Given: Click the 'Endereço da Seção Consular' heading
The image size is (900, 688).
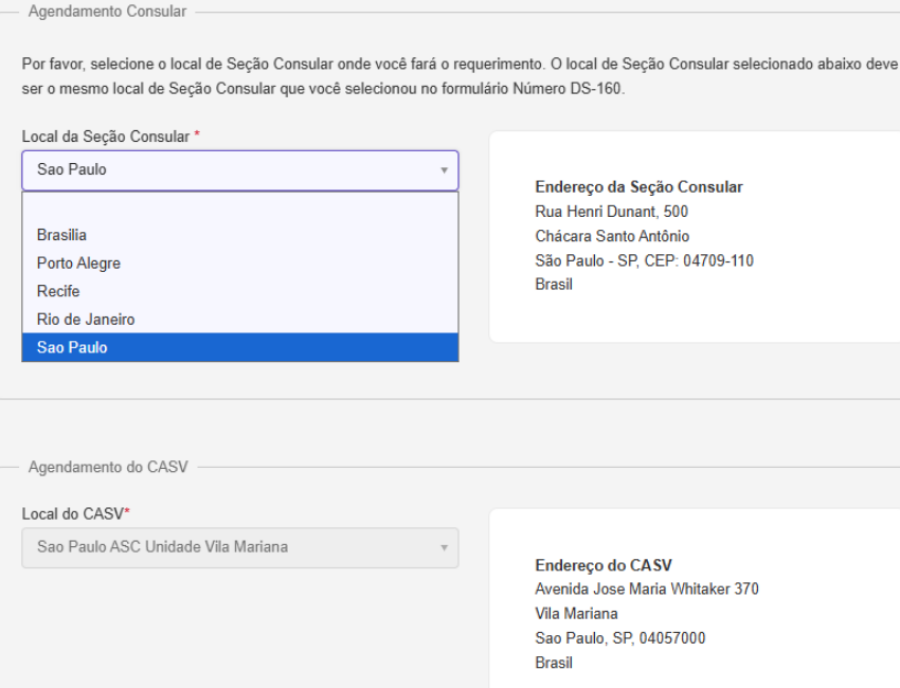Looking at the screenshot, I should pyautogui.click(x=639, y=187).
